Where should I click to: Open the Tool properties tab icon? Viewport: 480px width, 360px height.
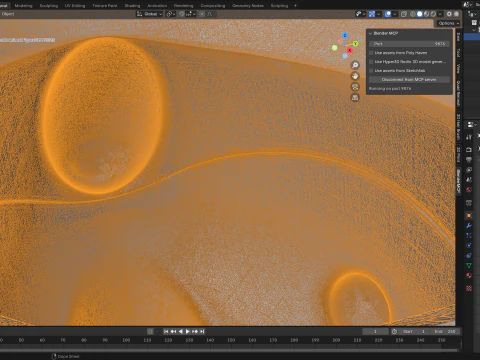click(469, 137)
